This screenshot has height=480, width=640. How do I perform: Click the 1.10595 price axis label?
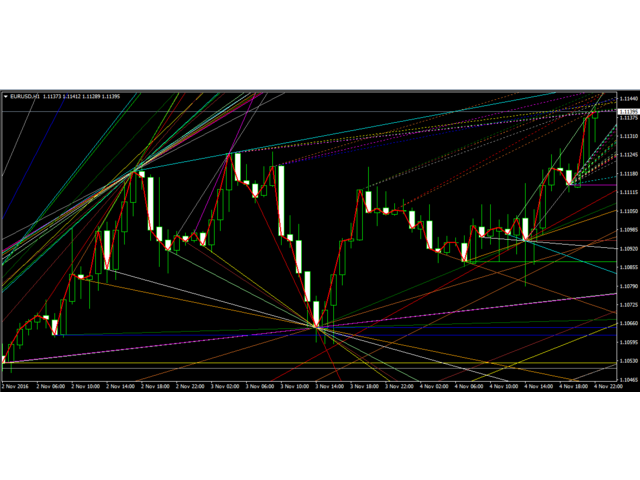coord(629,342)
